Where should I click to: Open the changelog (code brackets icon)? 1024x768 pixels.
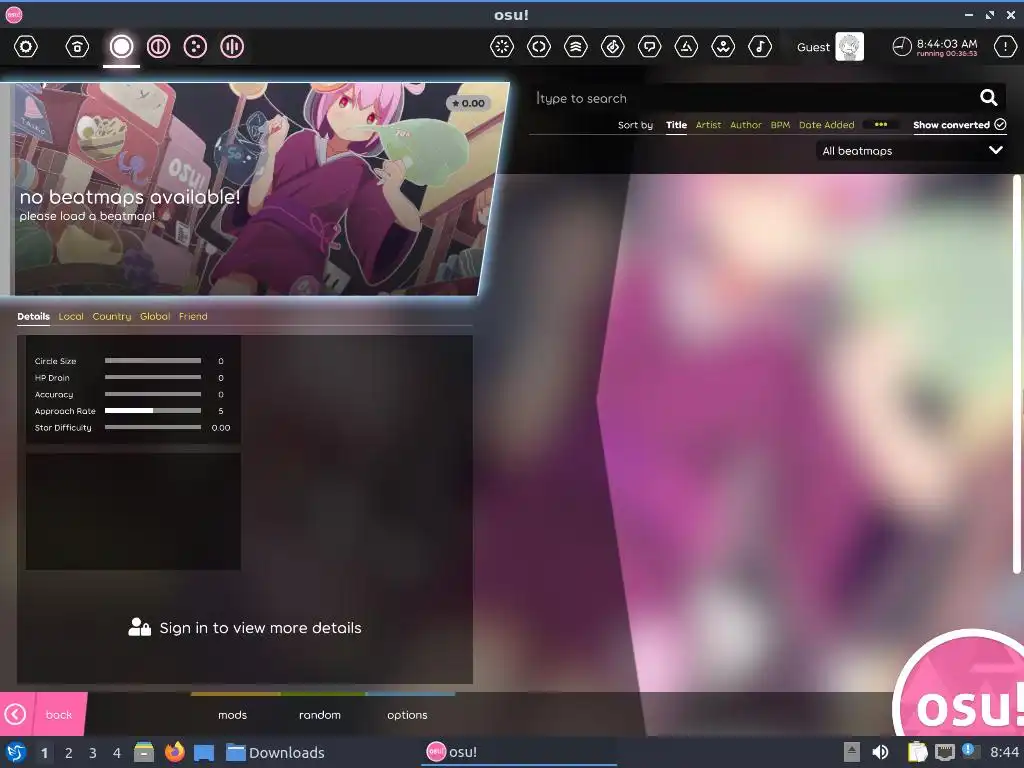coord(539,46)
